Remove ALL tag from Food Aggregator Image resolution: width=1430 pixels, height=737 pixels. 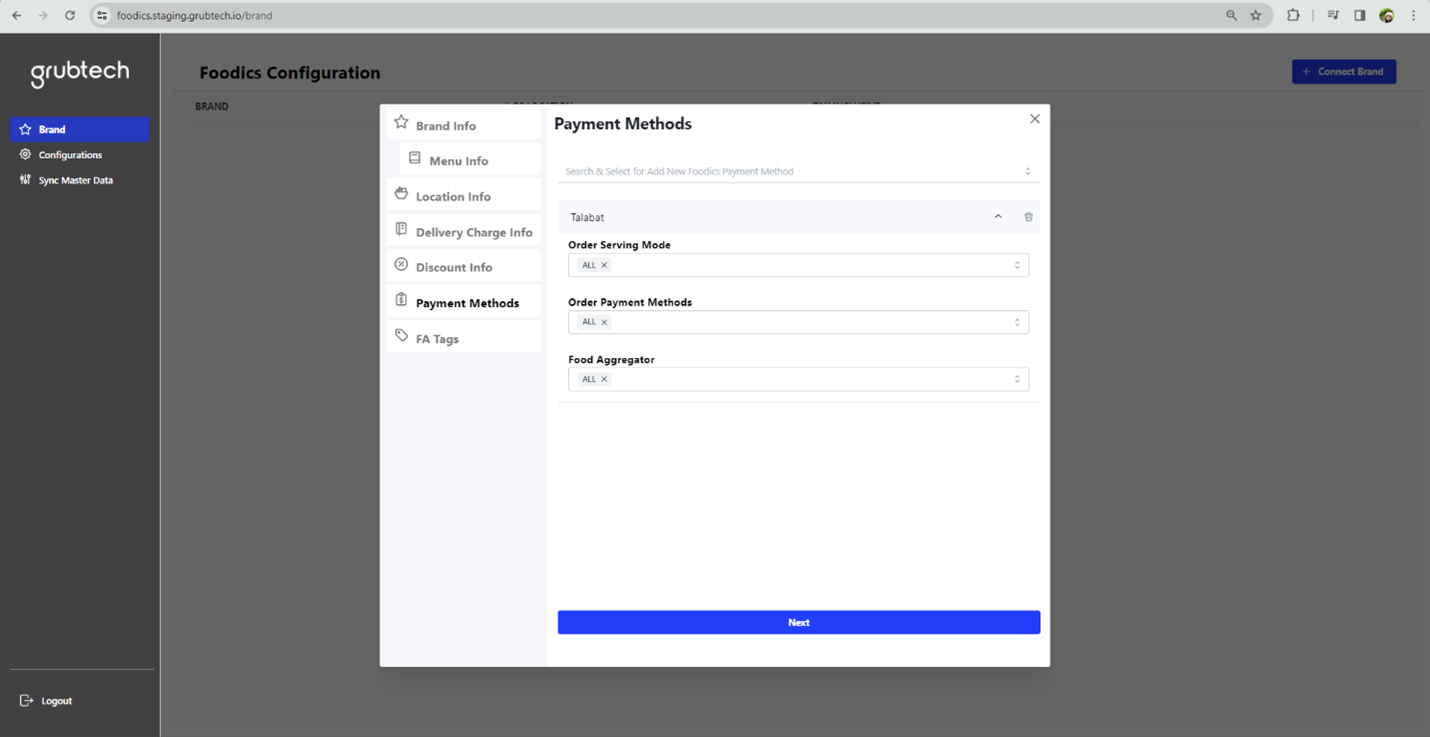tap(604, 380)
